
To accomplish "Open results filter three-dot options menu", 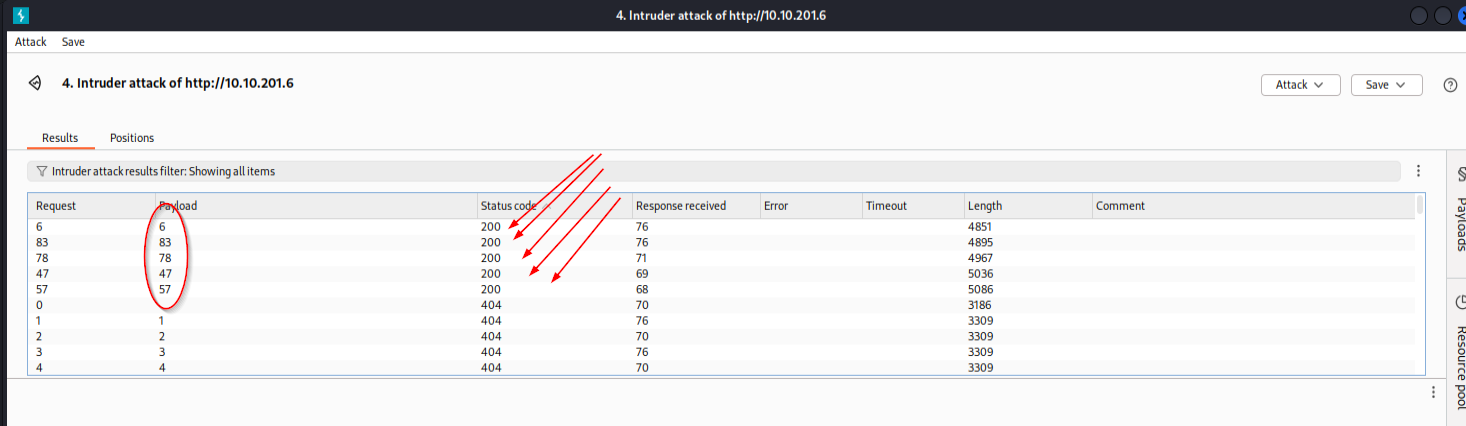I will click(1418, 171).
